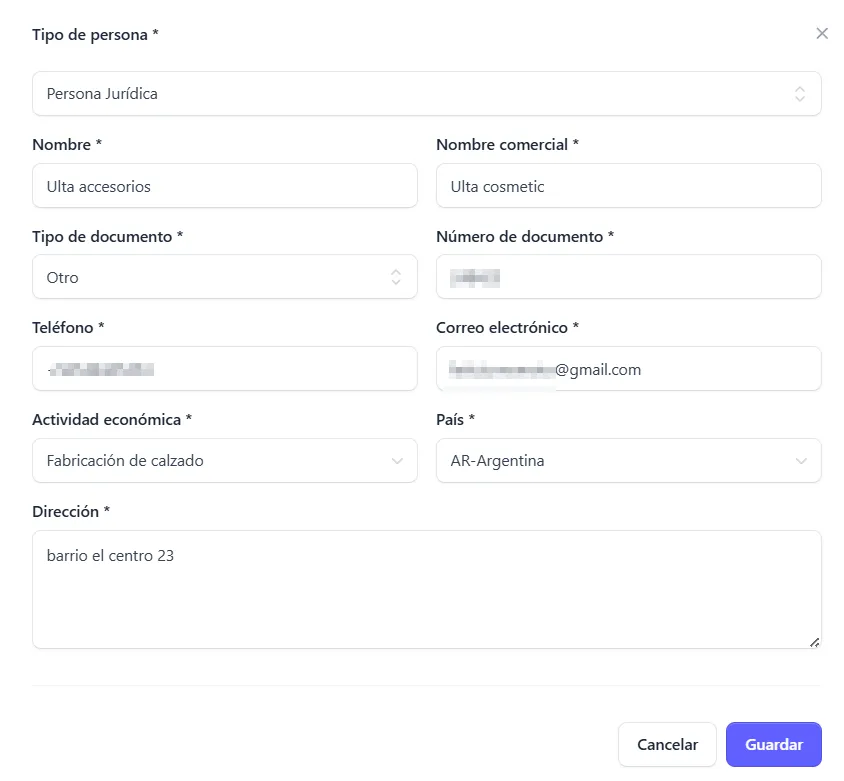Click the Persona Jurídica selector arrows icon
Screen dimensions: 844x781
click(800, 94)
